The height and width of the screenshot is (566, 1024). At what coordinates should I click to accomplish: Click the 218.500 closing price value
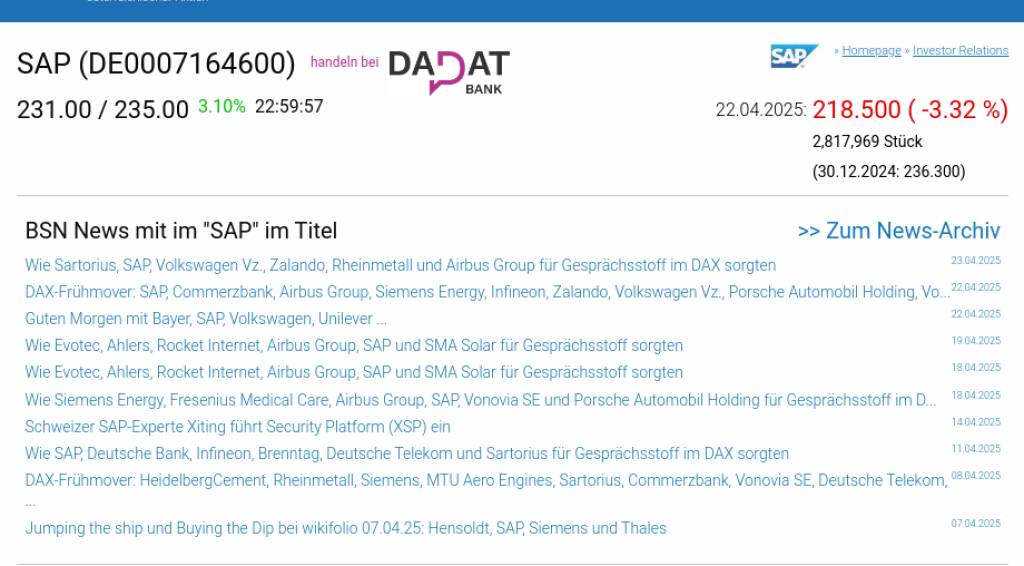tap(856, 110)
